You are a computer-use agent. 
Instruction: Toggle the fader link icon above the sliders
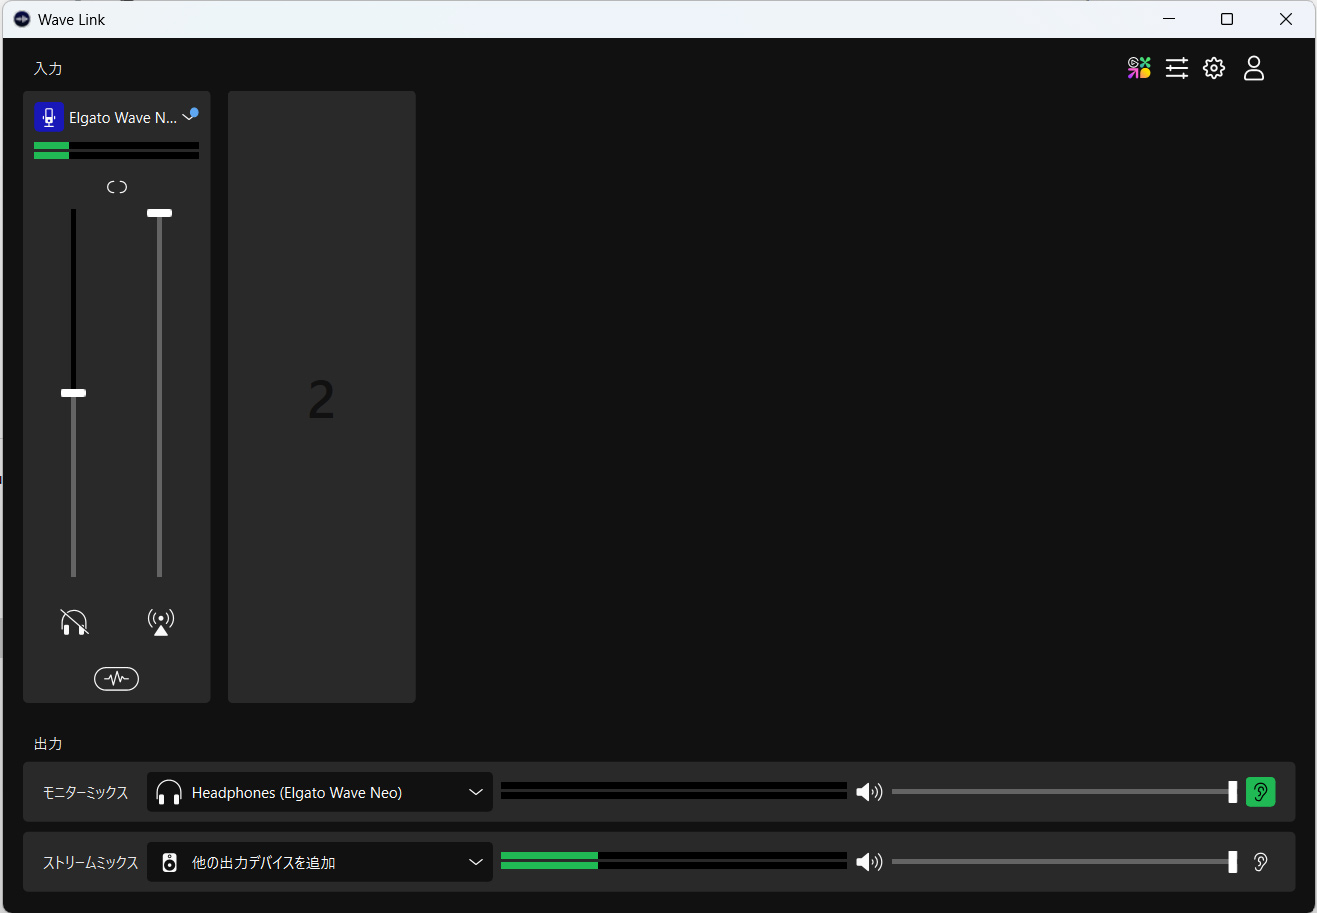tap(117, 187)
